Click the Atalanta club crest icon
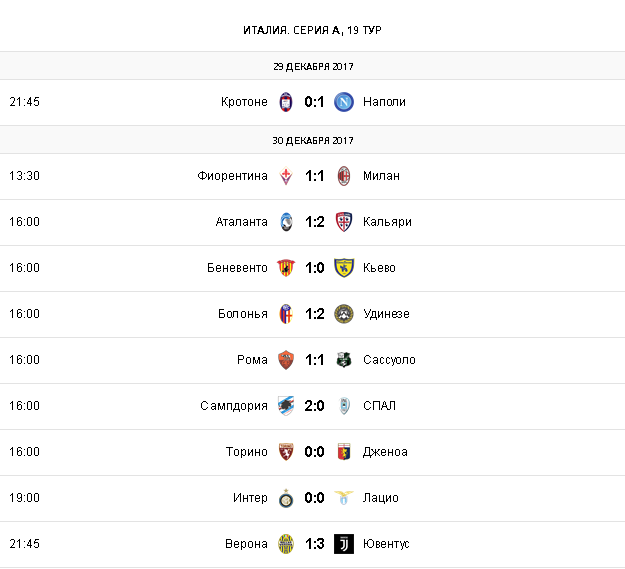 point(286,222)
